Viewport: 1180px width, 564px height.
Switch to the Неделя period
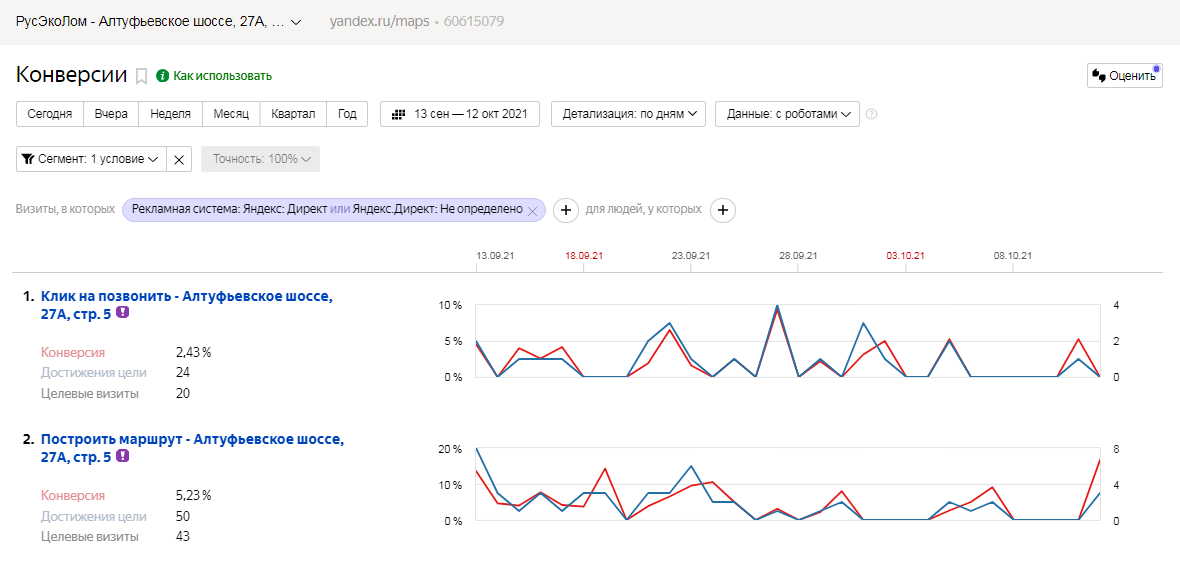[170, 114]
